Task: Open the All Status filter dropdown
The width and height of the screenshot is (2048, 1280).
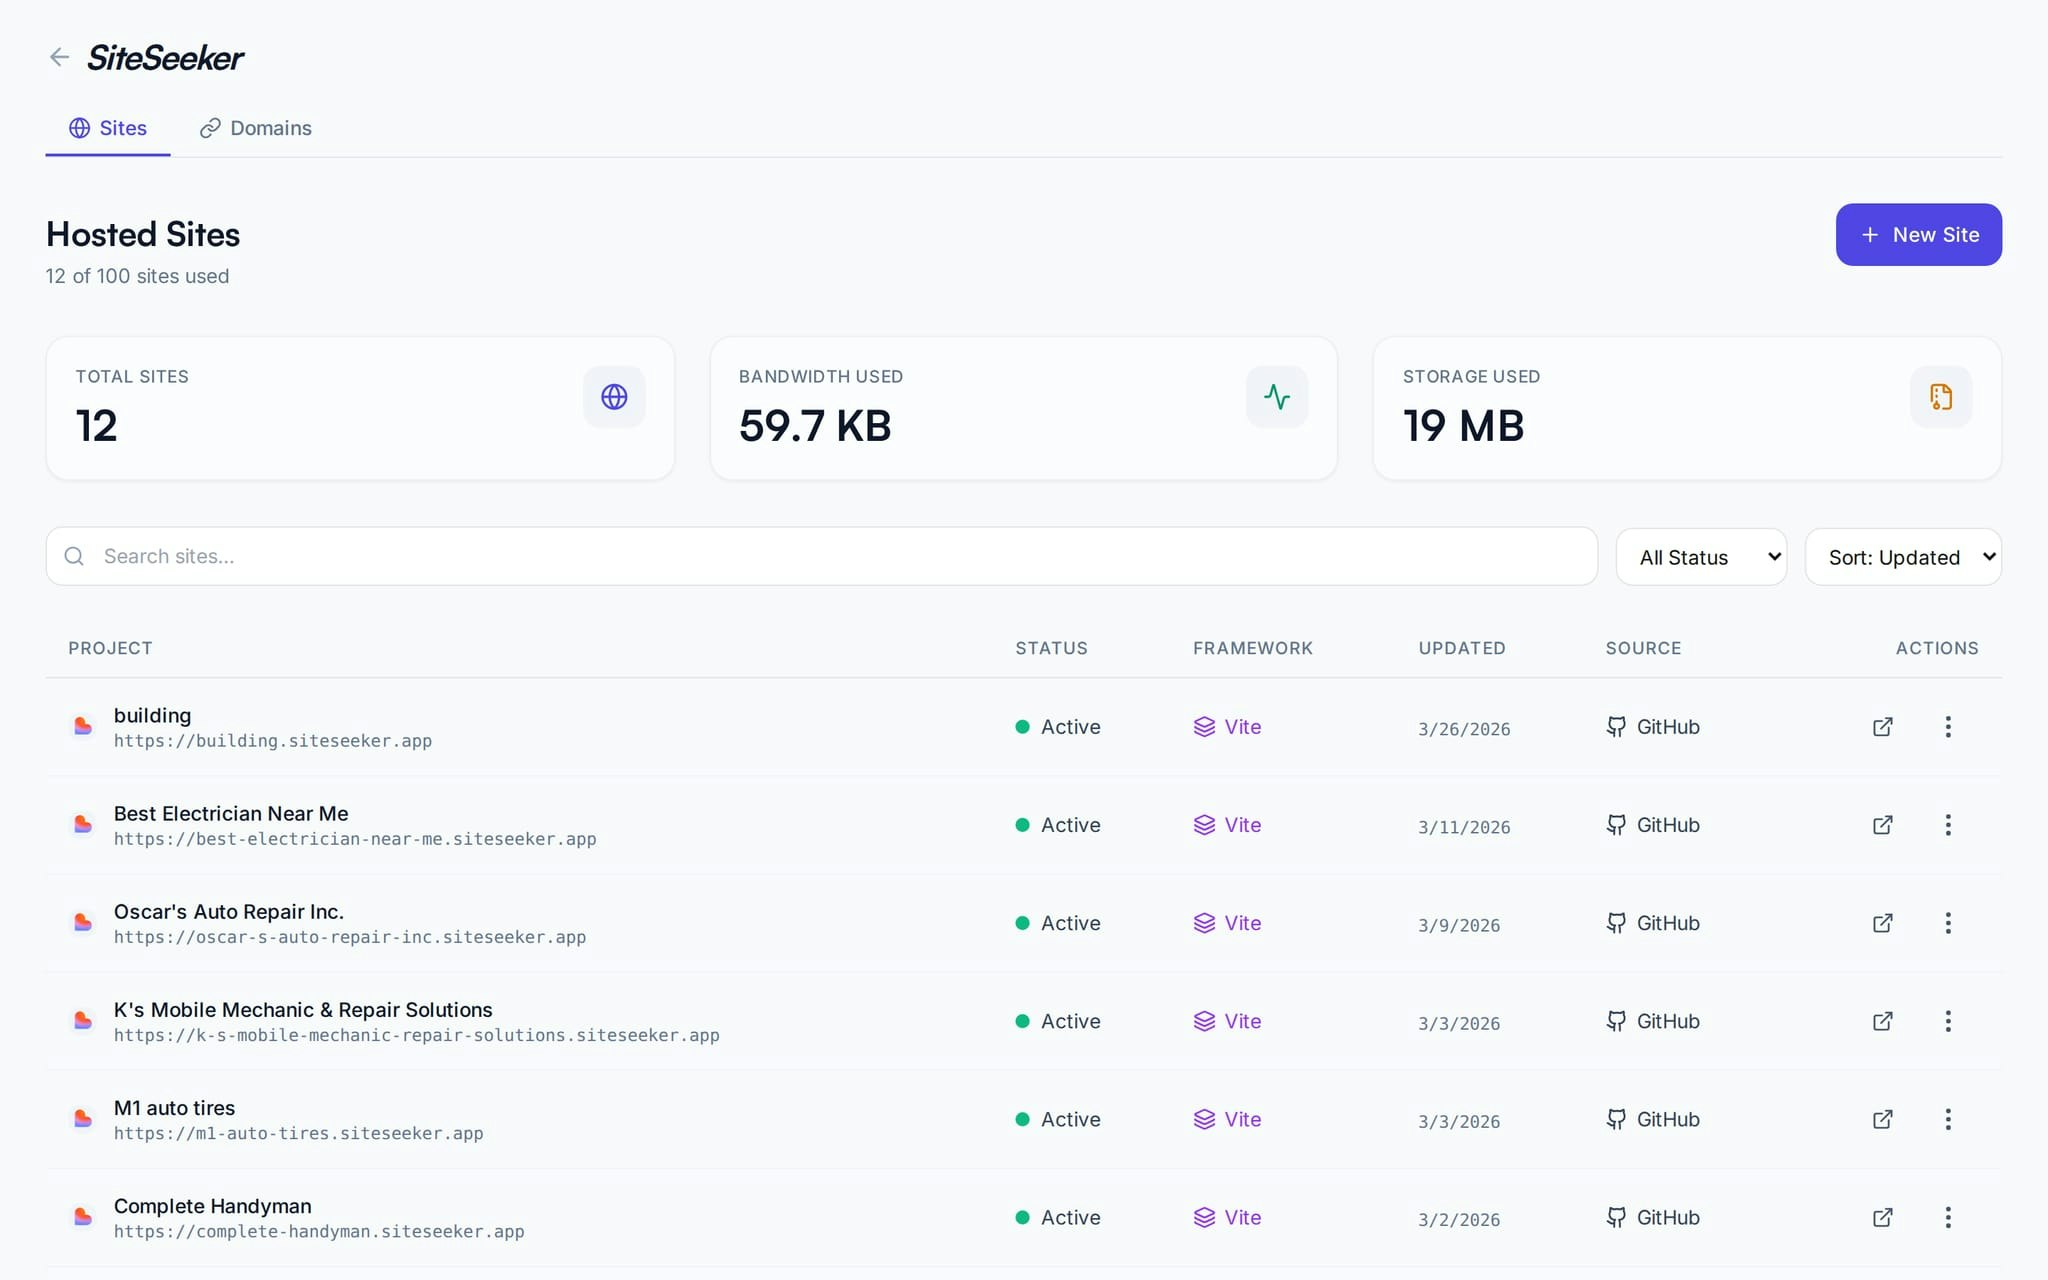Action: [1701, 556]
